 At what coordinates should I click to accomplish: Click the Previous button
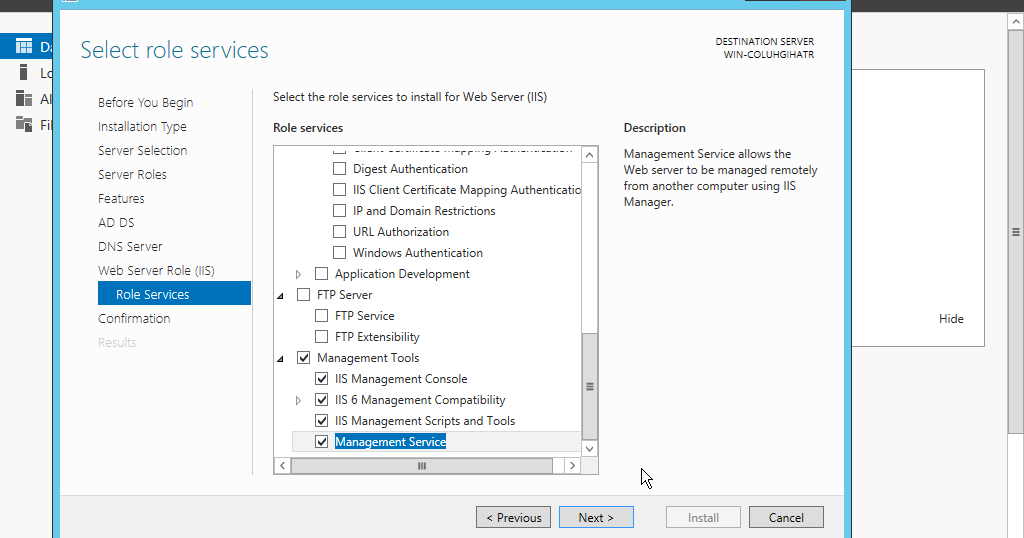(513, 517)
